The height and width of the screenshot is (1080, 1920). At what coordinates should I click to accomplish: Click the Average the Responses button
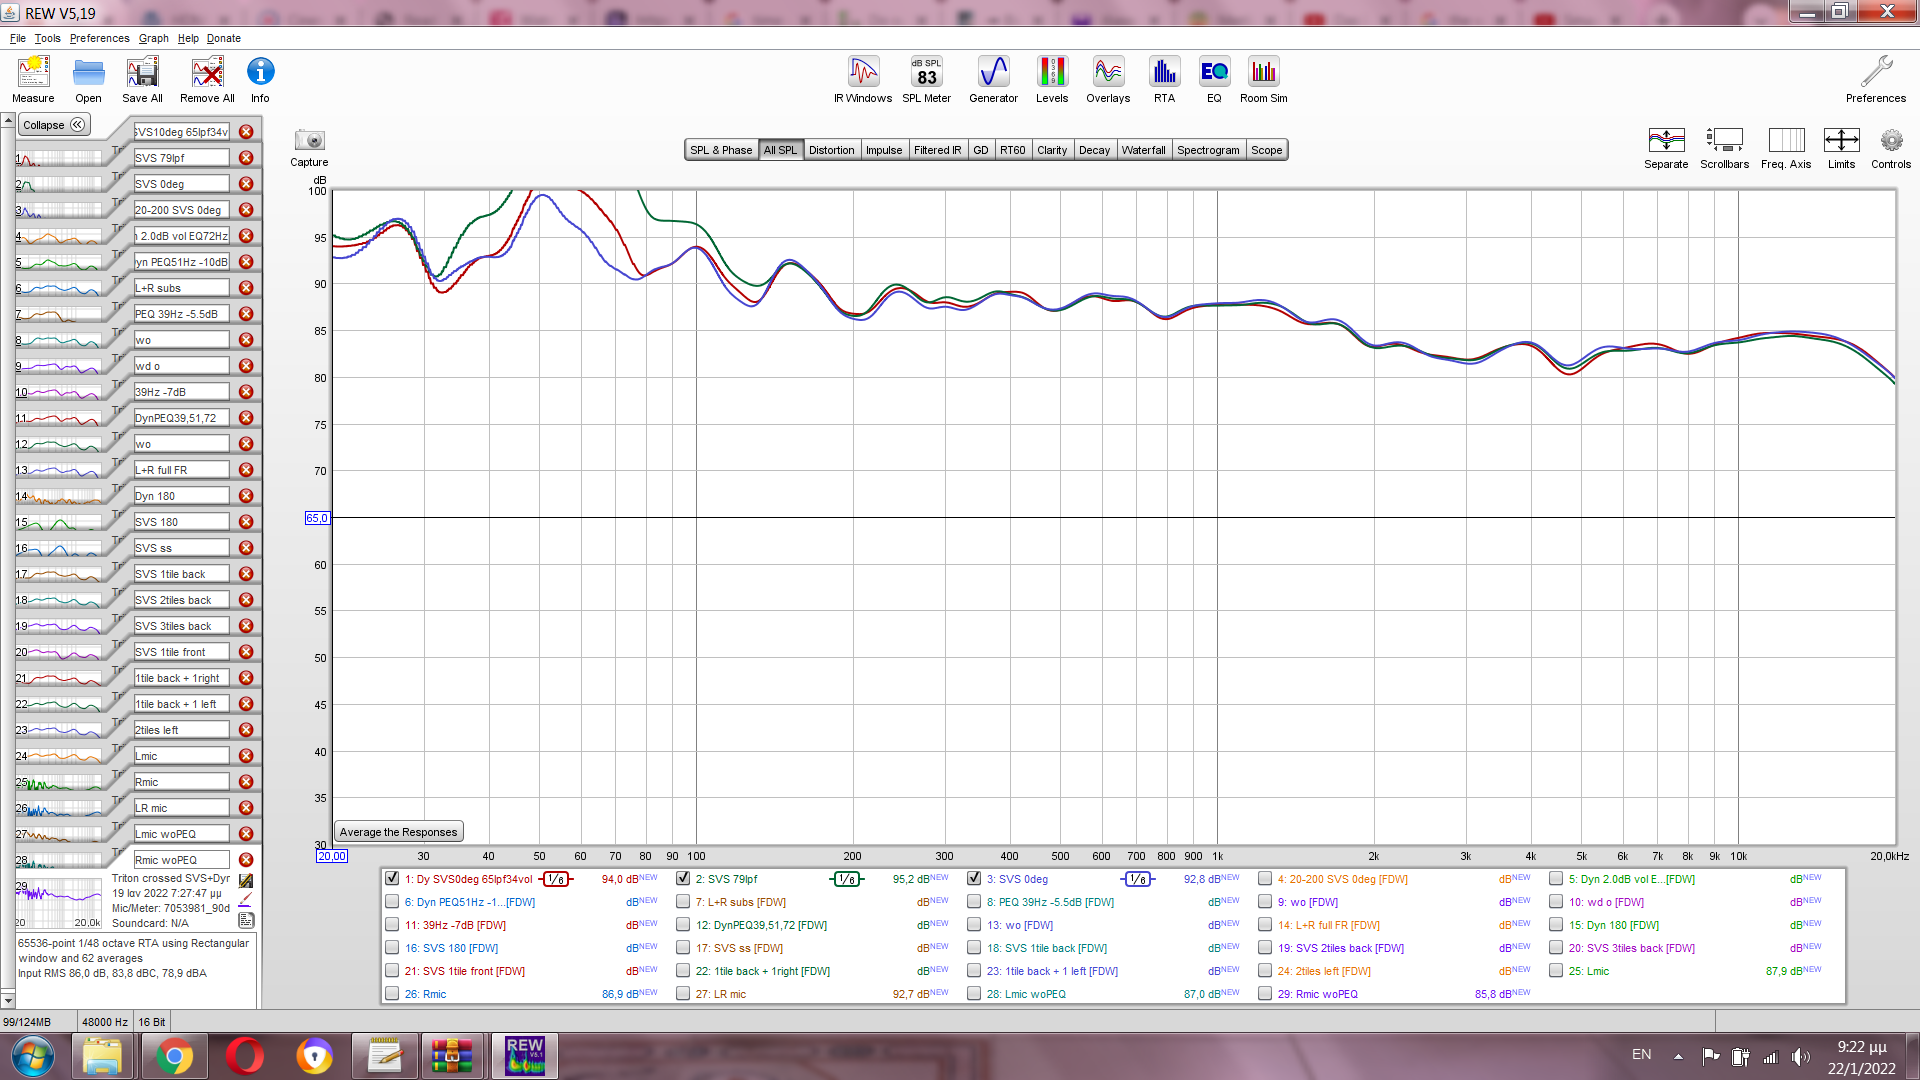[x=398, y=832]
